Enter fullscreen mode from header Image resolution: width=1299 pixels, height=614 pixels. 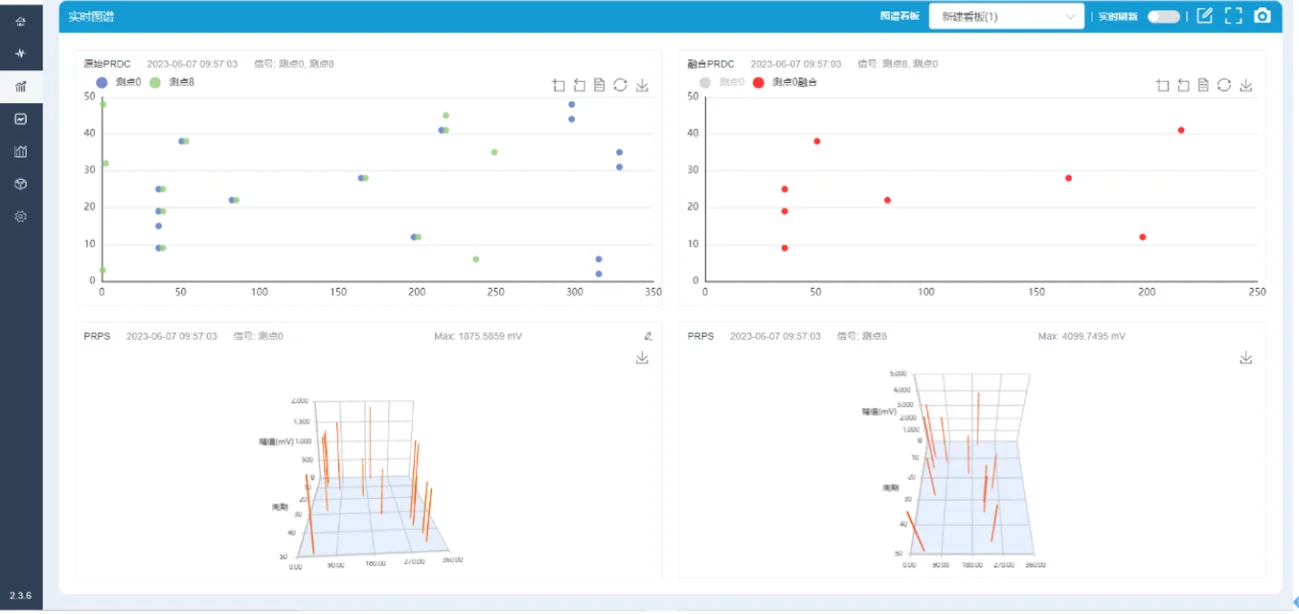pos(1233,16)
